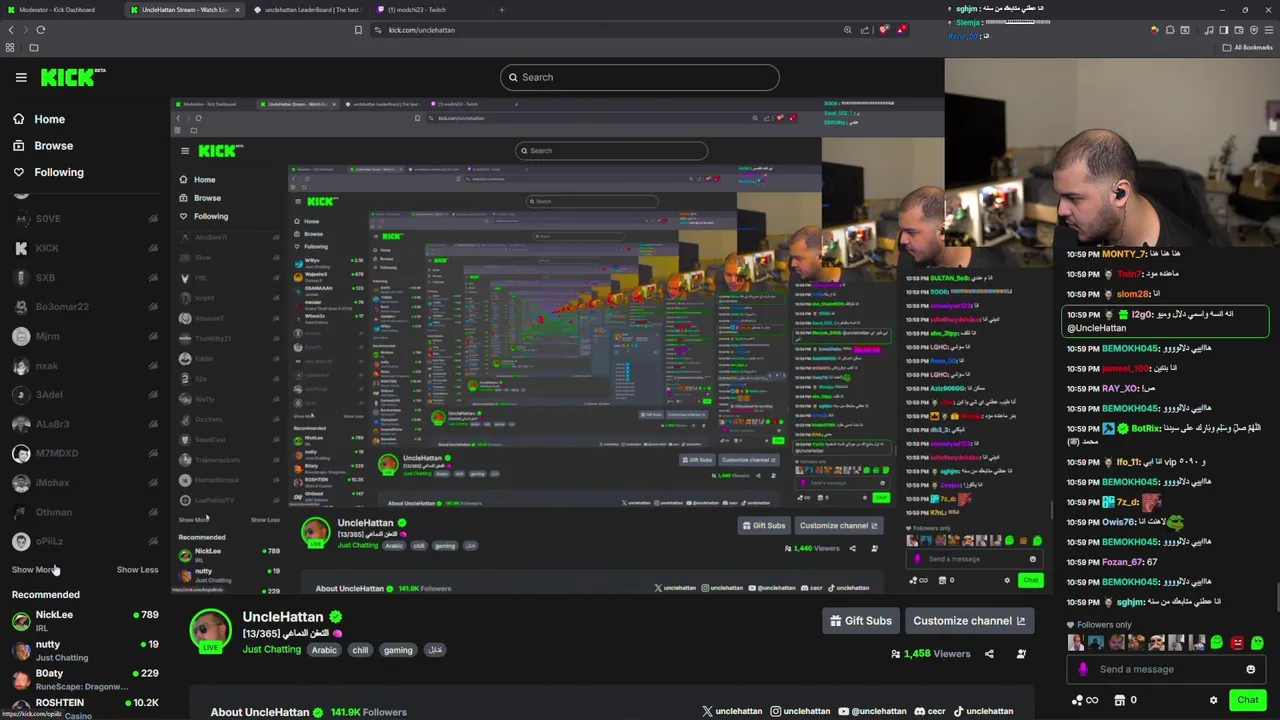Open recommended channel nutty
The image size is (1280, 720).
pyautogui.click(x=84, y=650)
